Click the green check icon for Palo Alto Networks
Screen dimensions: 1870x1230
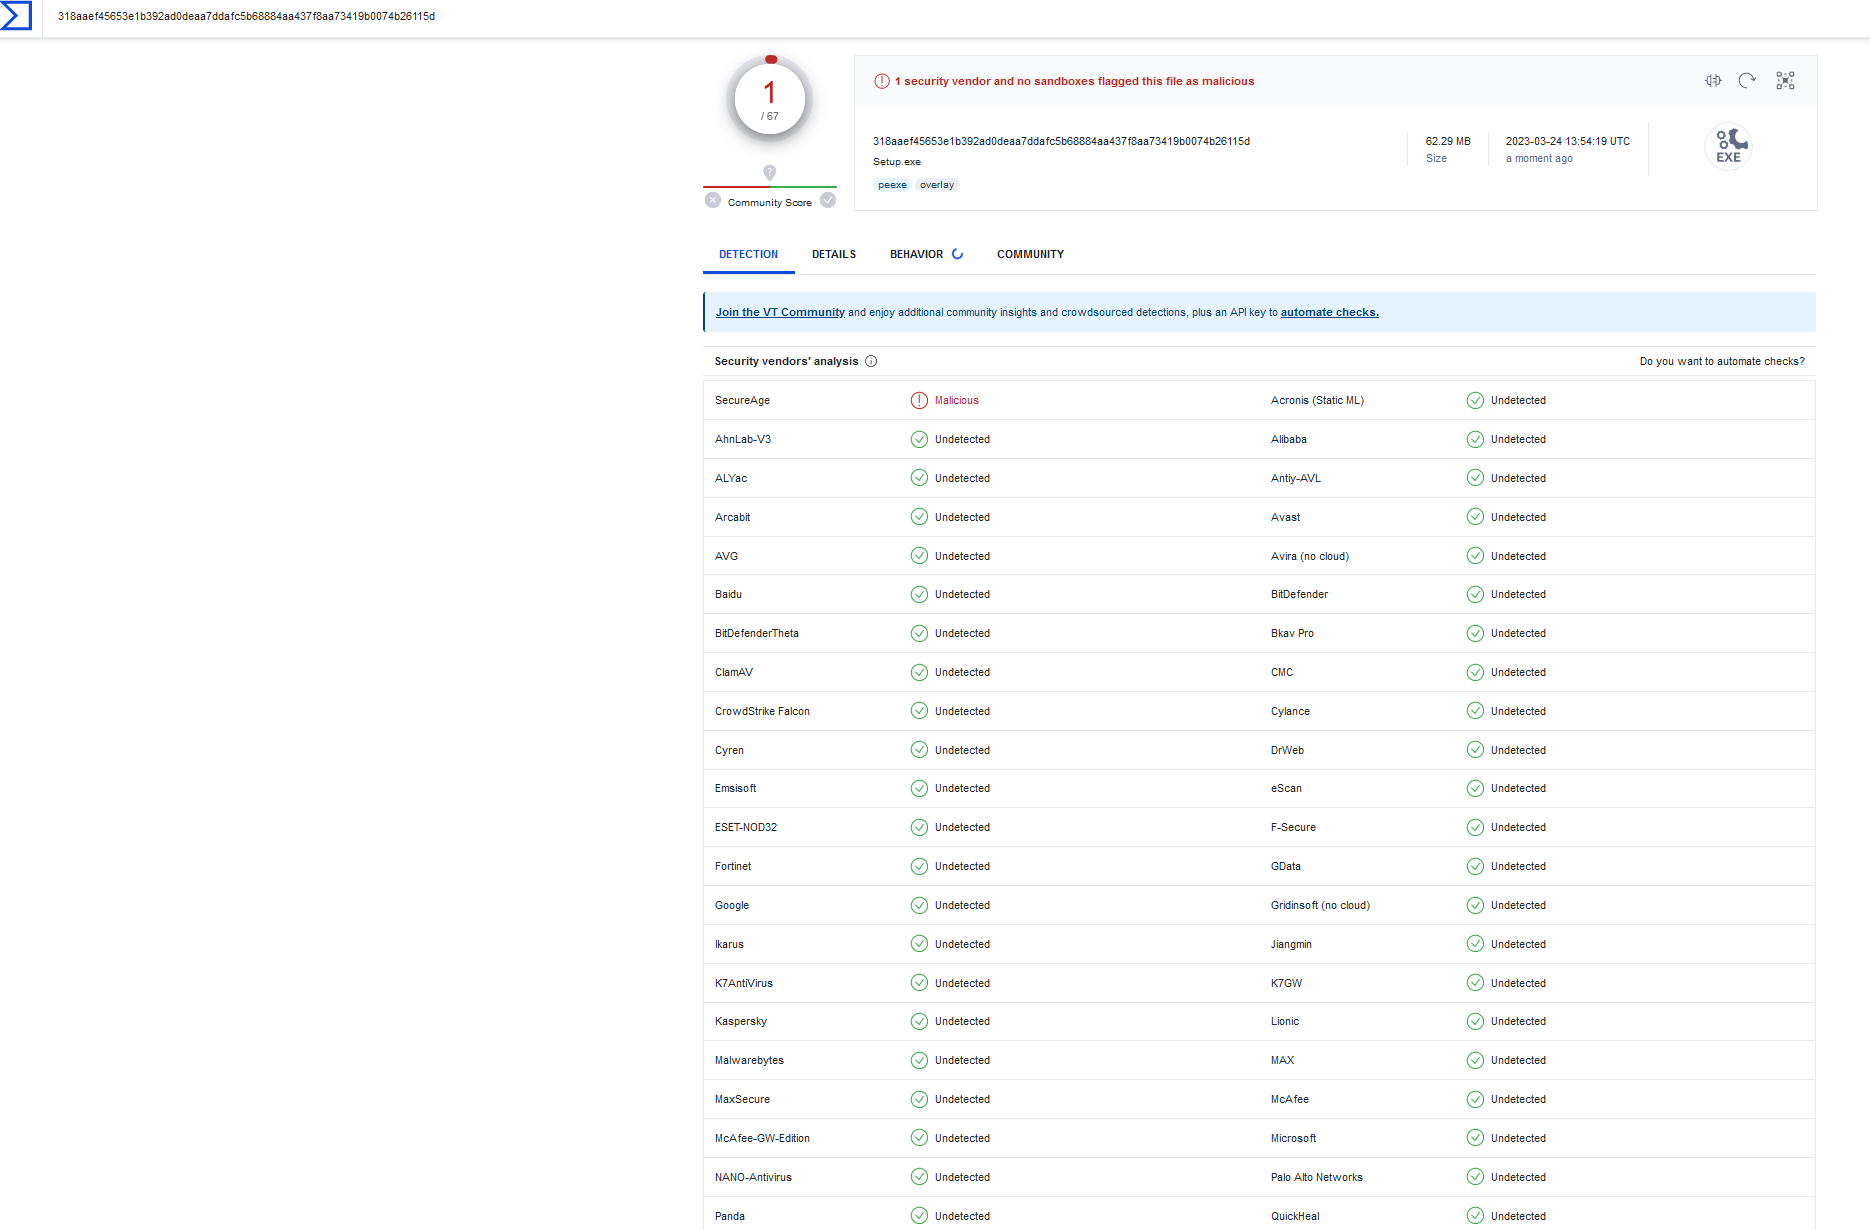point(1475,1178)
